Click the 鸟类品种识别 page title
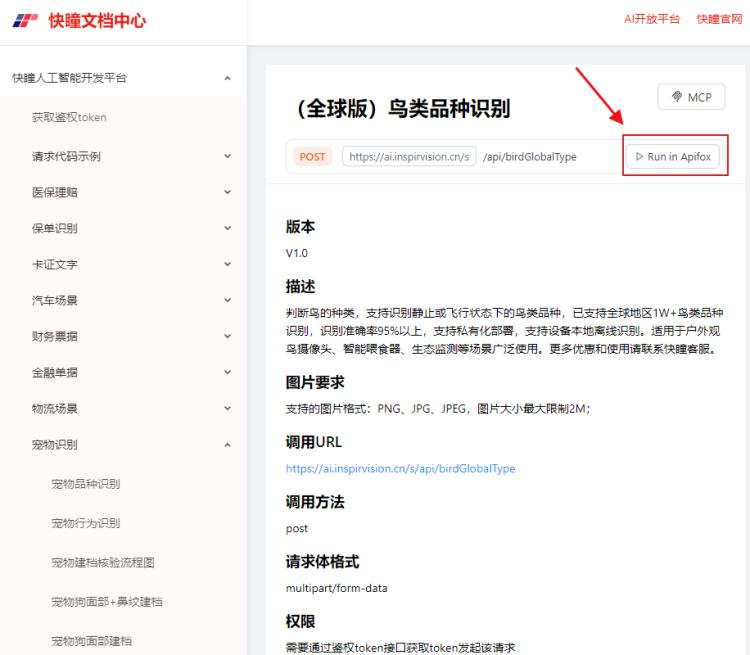Viewport: 750px width, 655px height. pyautogui.click(x=403, y=108)
